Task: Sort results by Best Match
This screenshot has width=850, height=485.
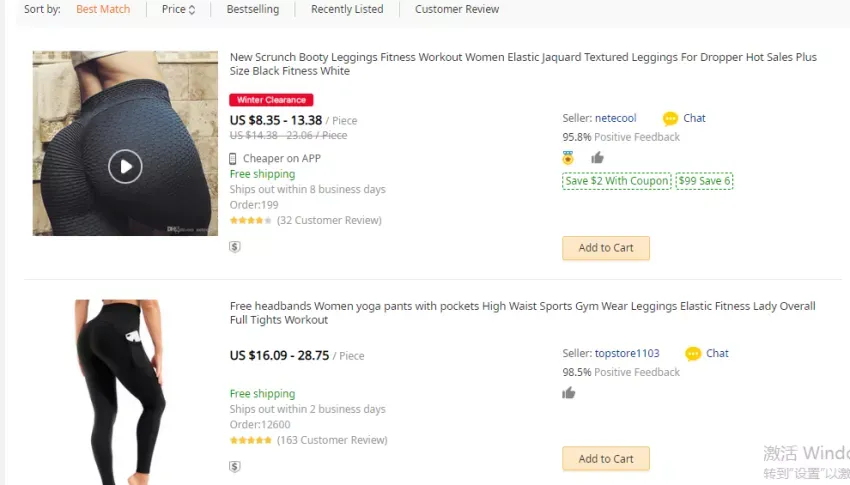Action: click(103, 9)
